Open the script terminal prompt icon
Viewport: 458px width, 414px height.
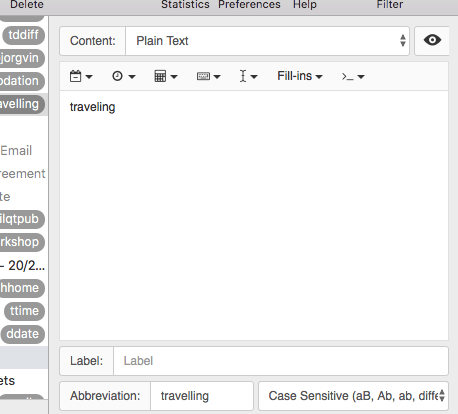click(x=353, y=77)
